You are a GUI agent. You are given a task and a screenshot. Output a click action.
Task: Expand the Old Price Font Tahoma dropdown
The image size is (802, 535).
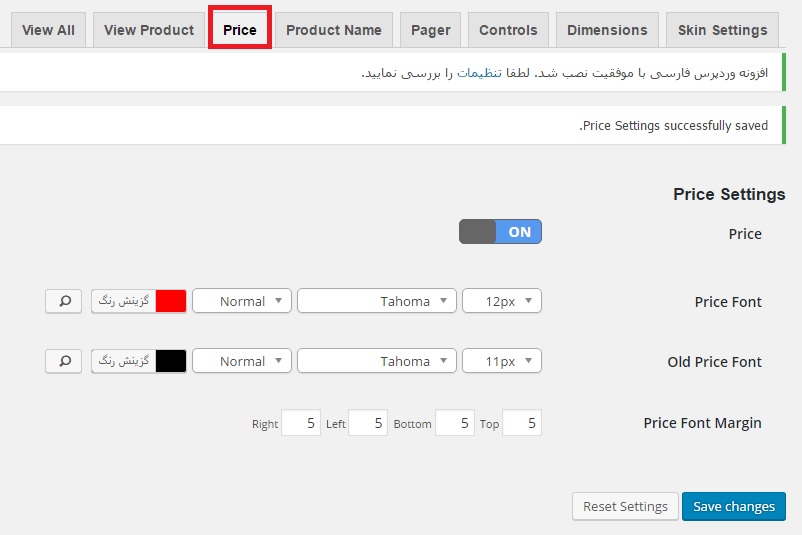click(x=377, y=361)
